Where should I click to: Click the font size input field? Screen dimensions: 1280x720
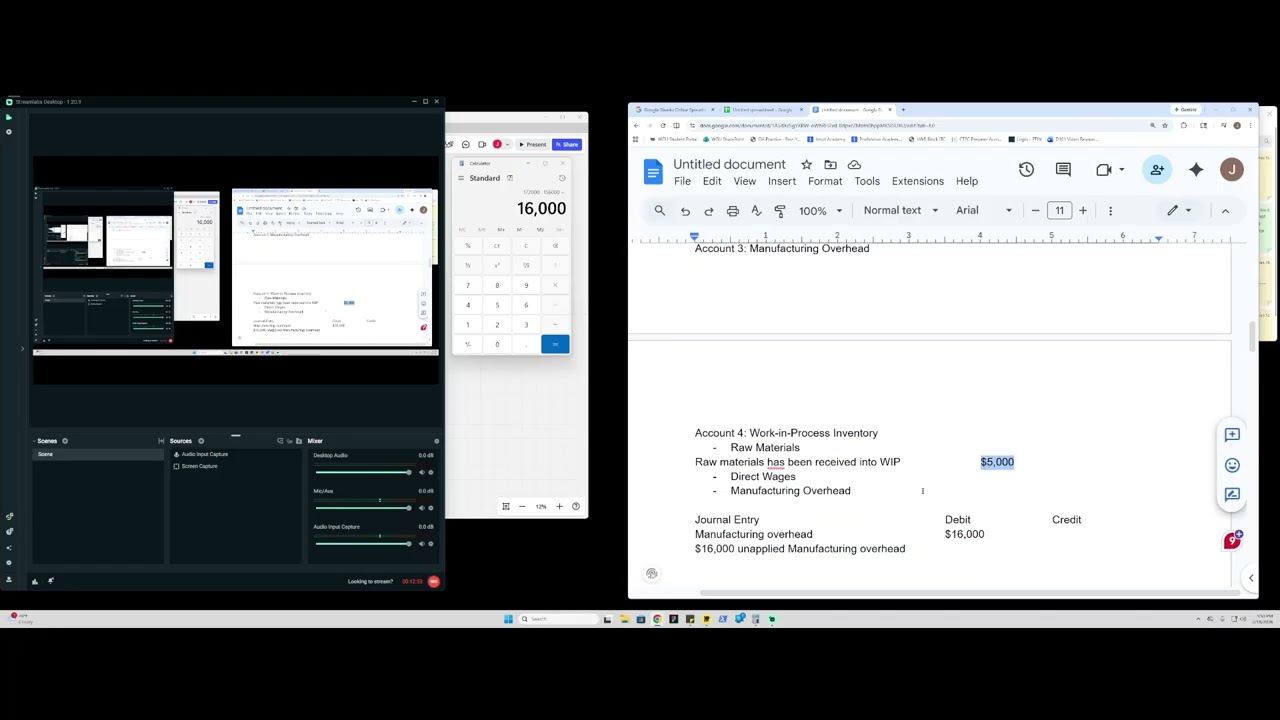coord(1059,211)
